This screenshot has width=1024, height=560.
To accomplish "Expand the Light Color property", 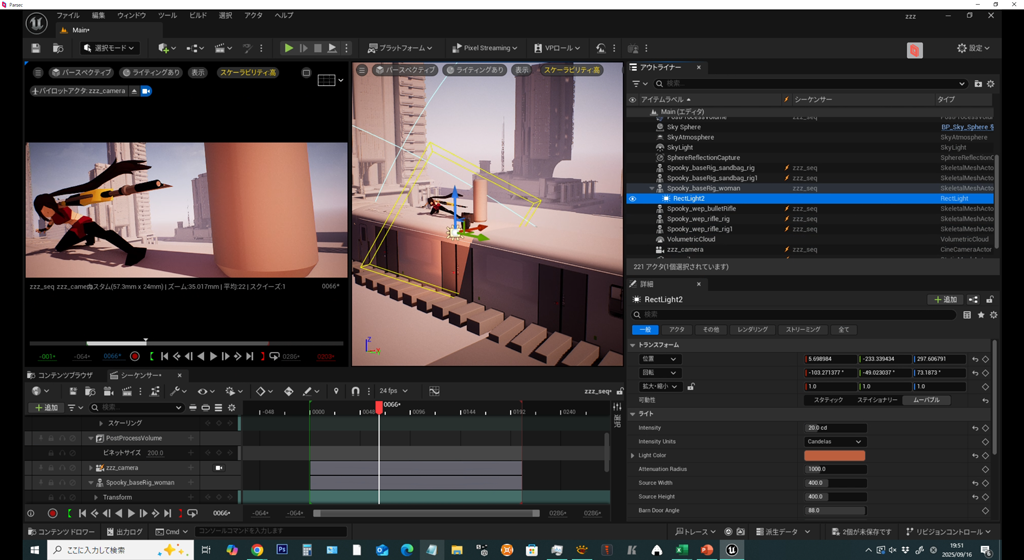I will pyautogui.click(x=632, y=455).
